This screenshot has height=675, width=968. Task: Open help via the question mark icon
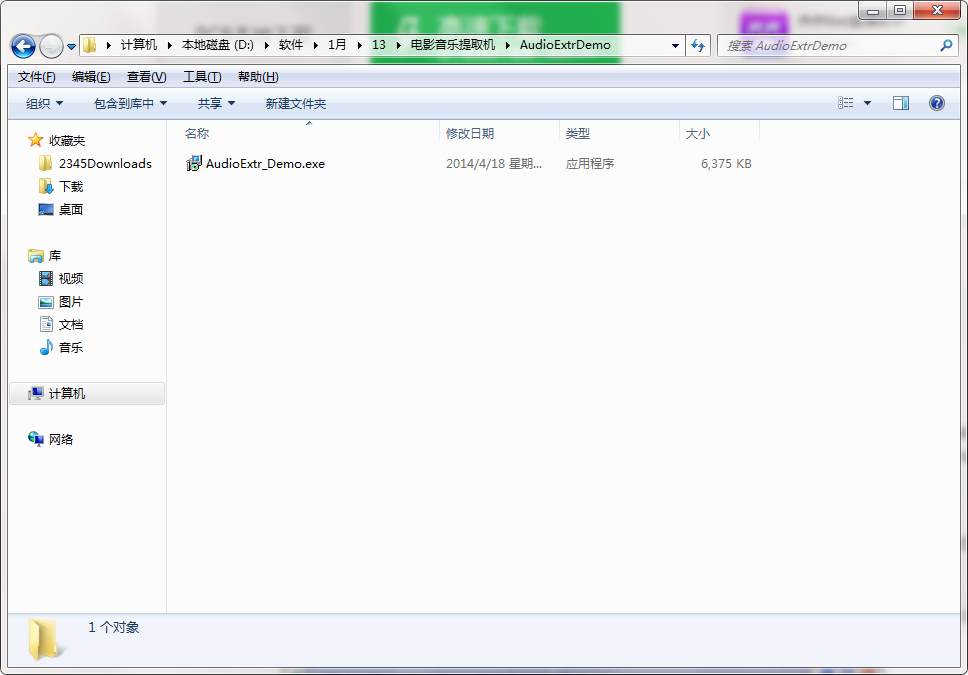[x=937, y=103]
